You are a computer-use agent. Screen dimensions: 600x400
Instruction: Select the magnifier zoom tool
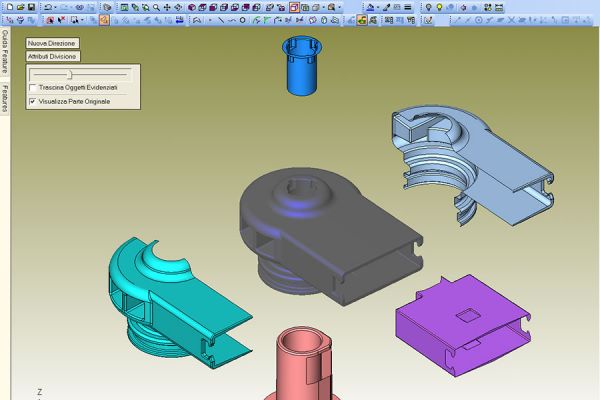point(156,7)
